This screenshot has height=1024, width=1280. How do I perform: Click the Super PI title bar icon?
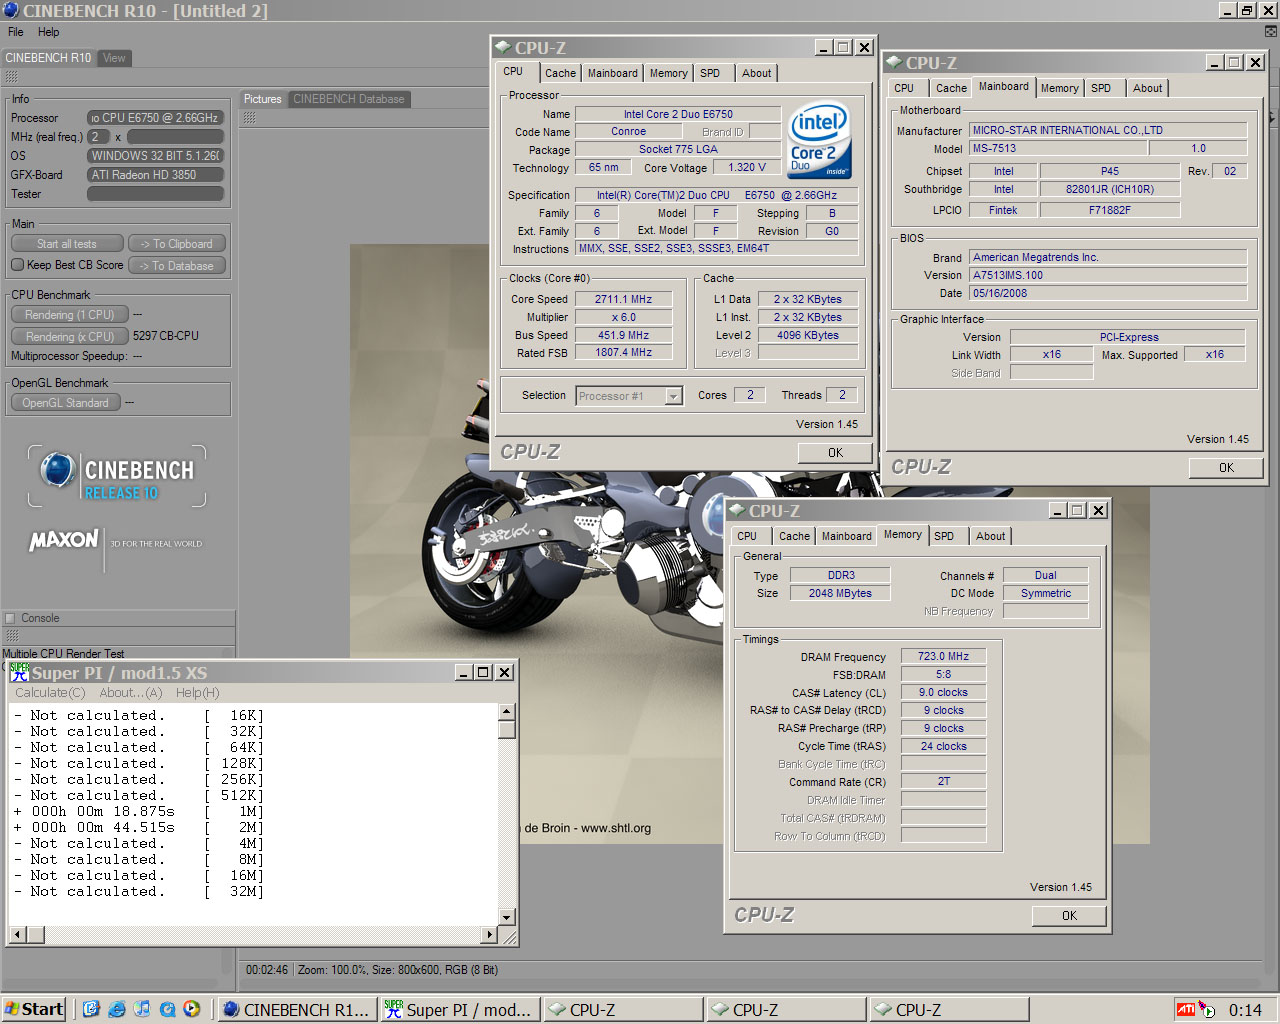click(19, 673)
